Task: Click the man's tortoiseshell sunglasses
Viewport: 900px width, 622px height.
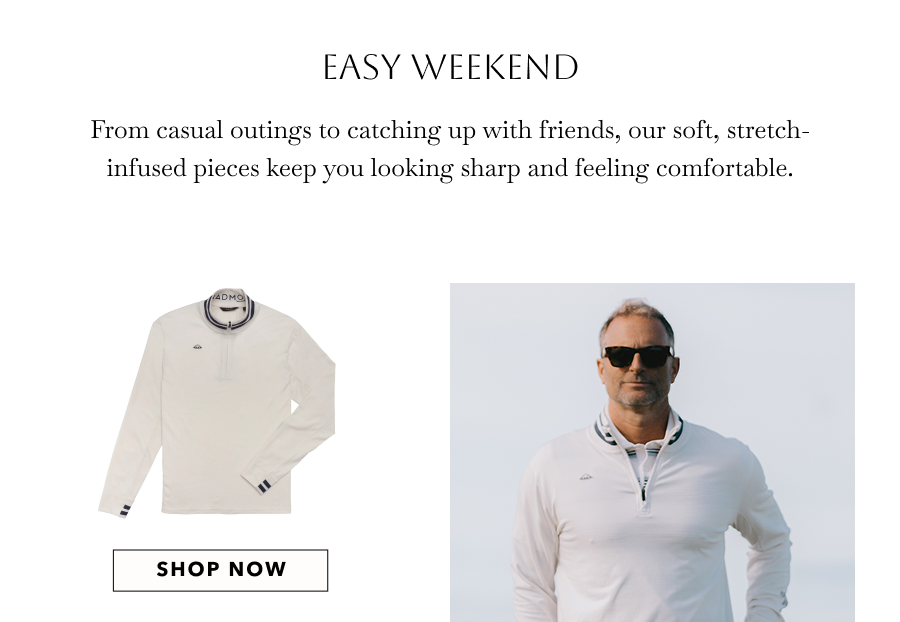Action: point(637,356)
